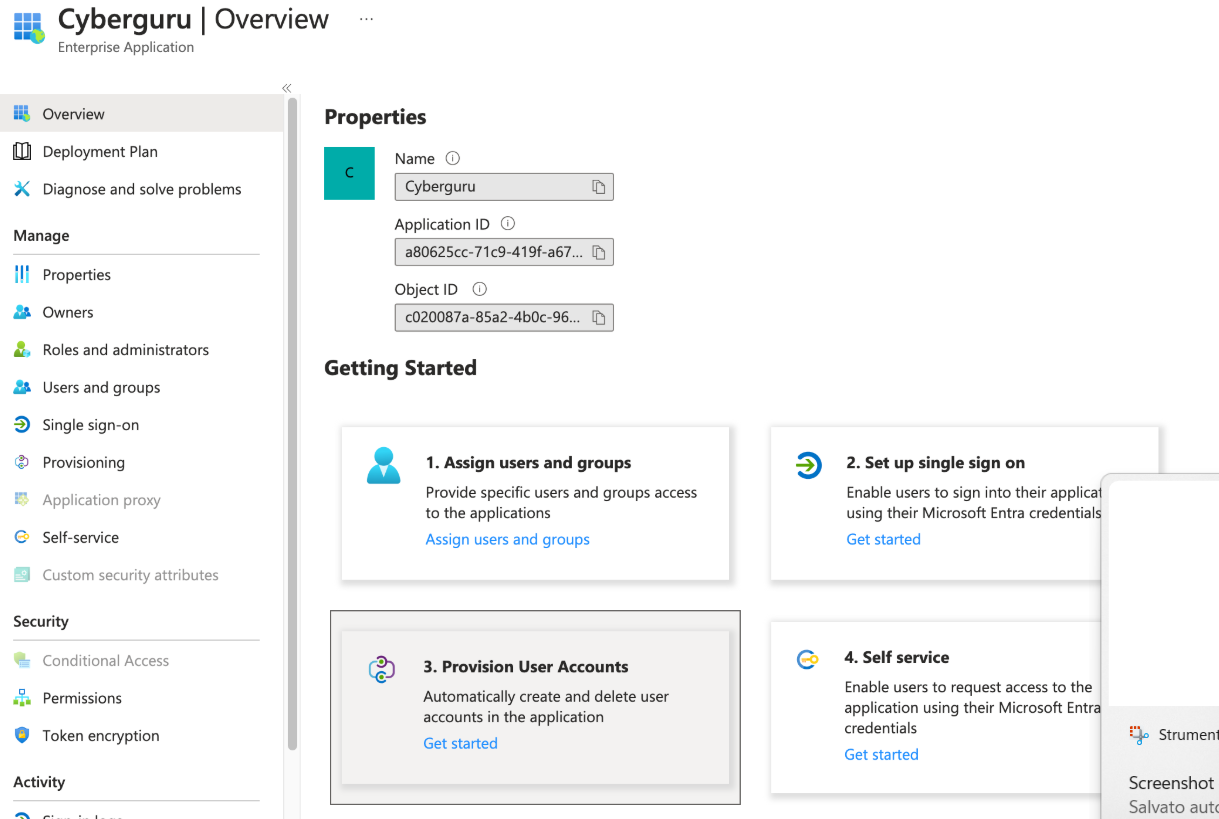This screenshot has width=1219, height=819.
Task: Click the 1. Assign users and groups heading
Action: pos(528,463)
